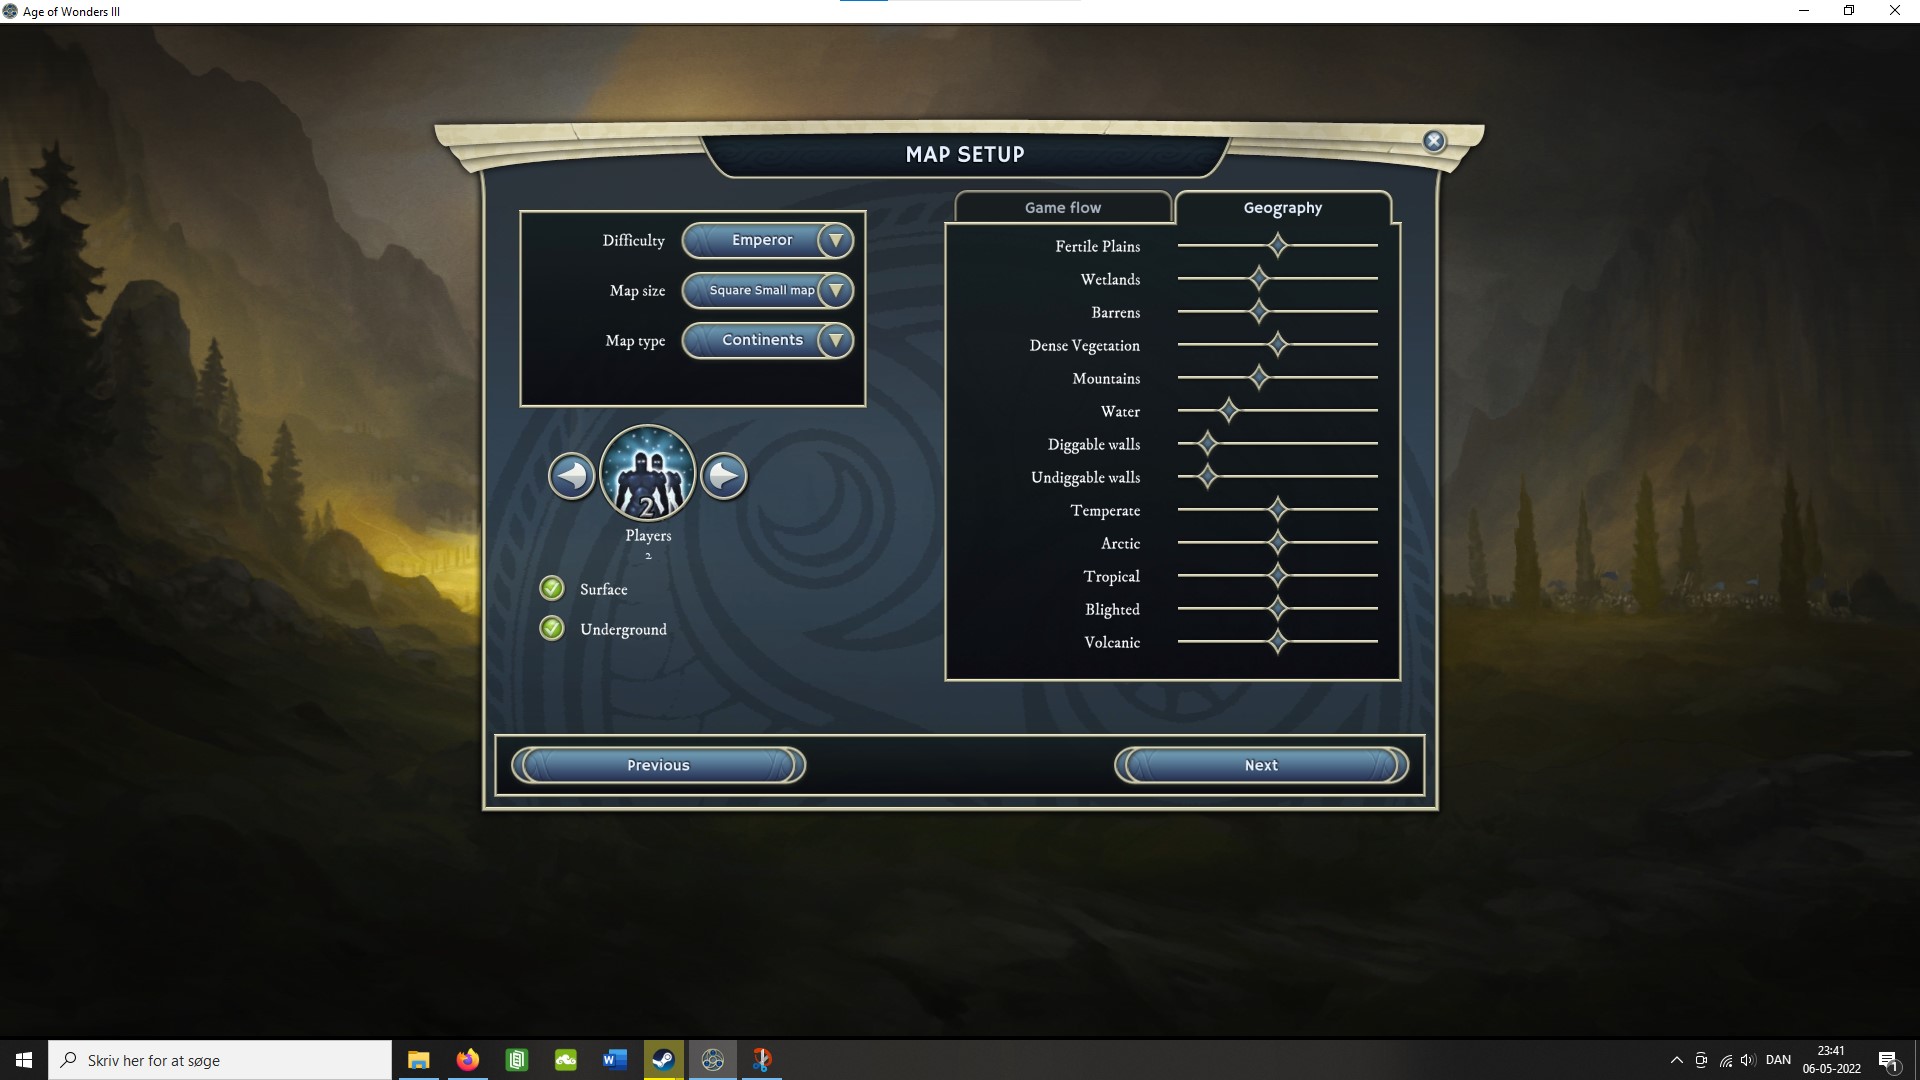1920x1080 pixels.
Task: Open the Map size dropdown arrow
Action: [835, 290]
